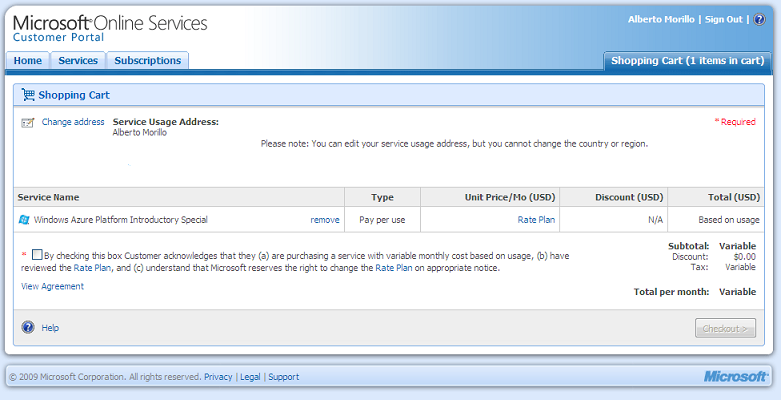Click the '* Required' red note
781x400 pixels.
[735, 122]
